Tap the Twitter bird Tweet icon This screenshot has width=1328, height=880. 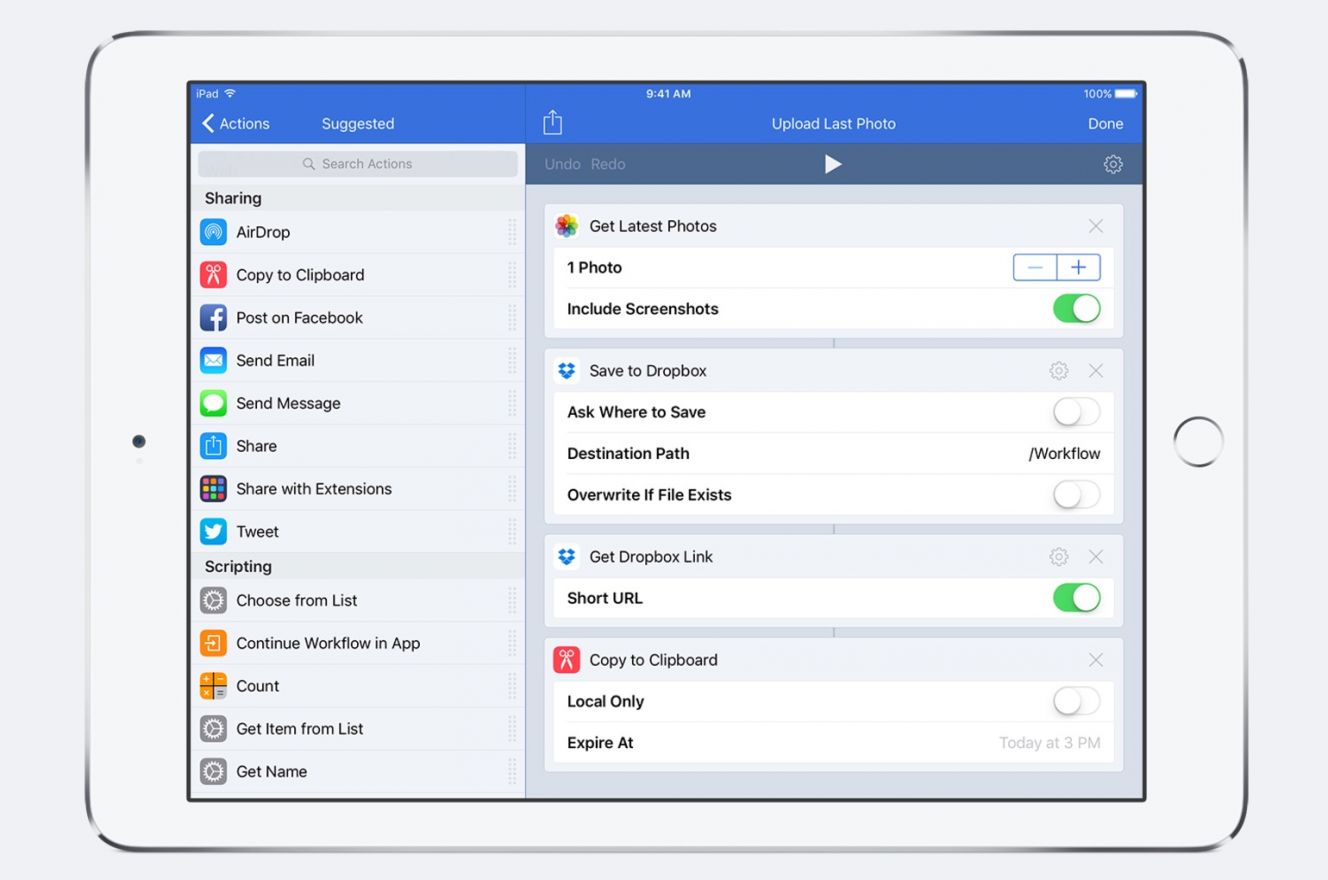pos(213,532)
